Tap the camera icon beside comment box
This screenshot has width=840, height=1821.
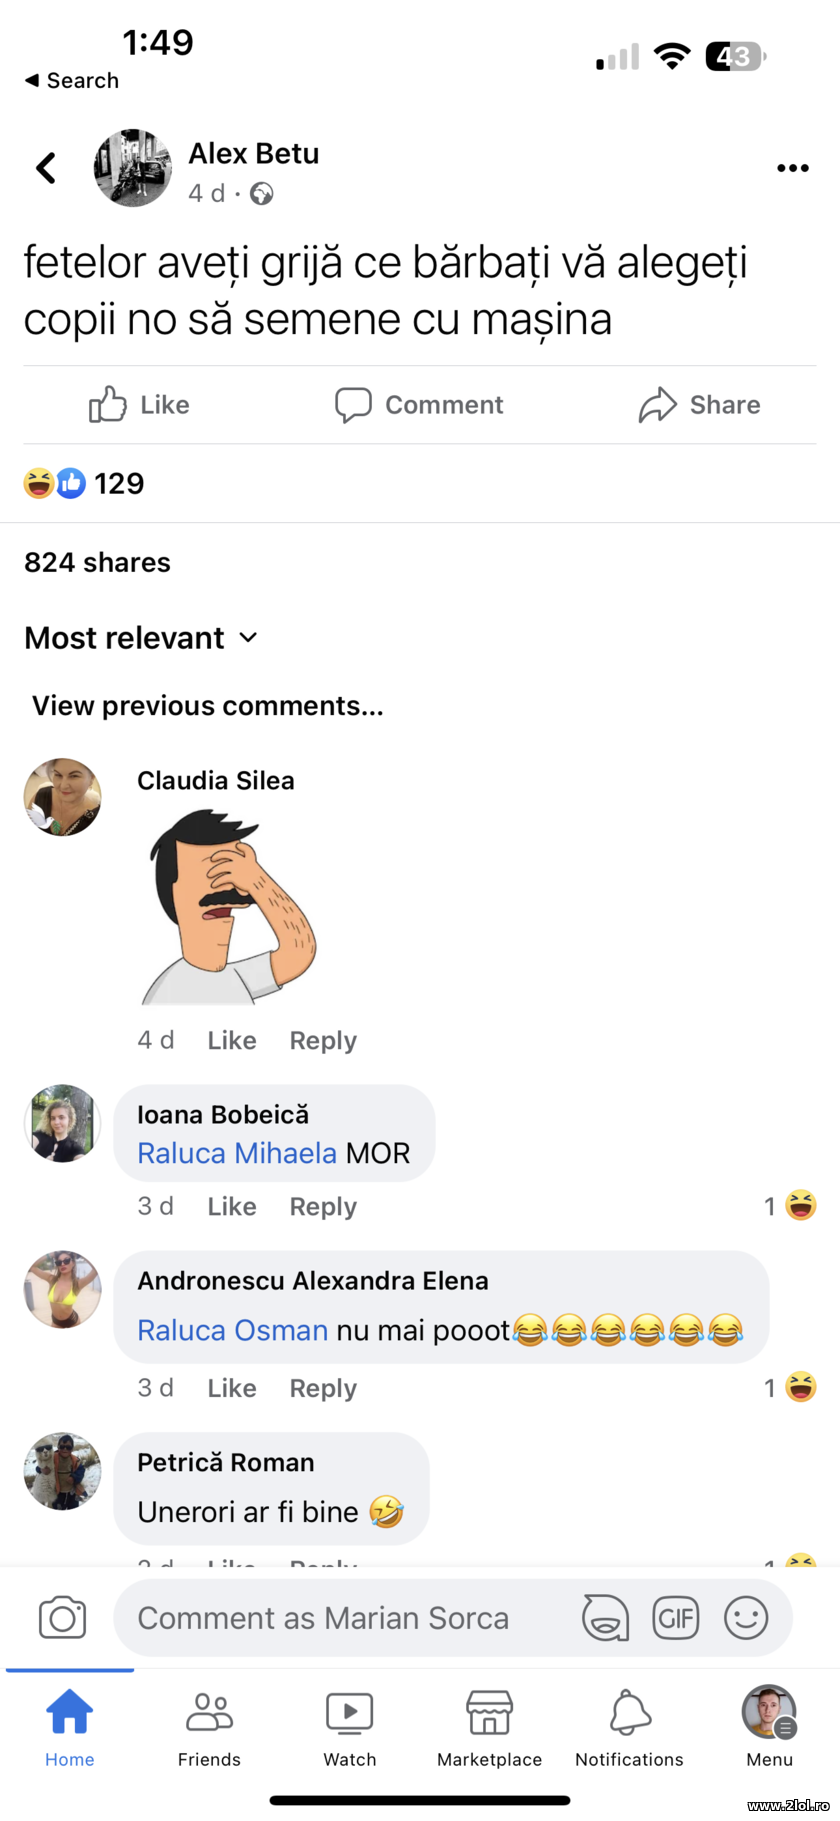point(62,1618)
